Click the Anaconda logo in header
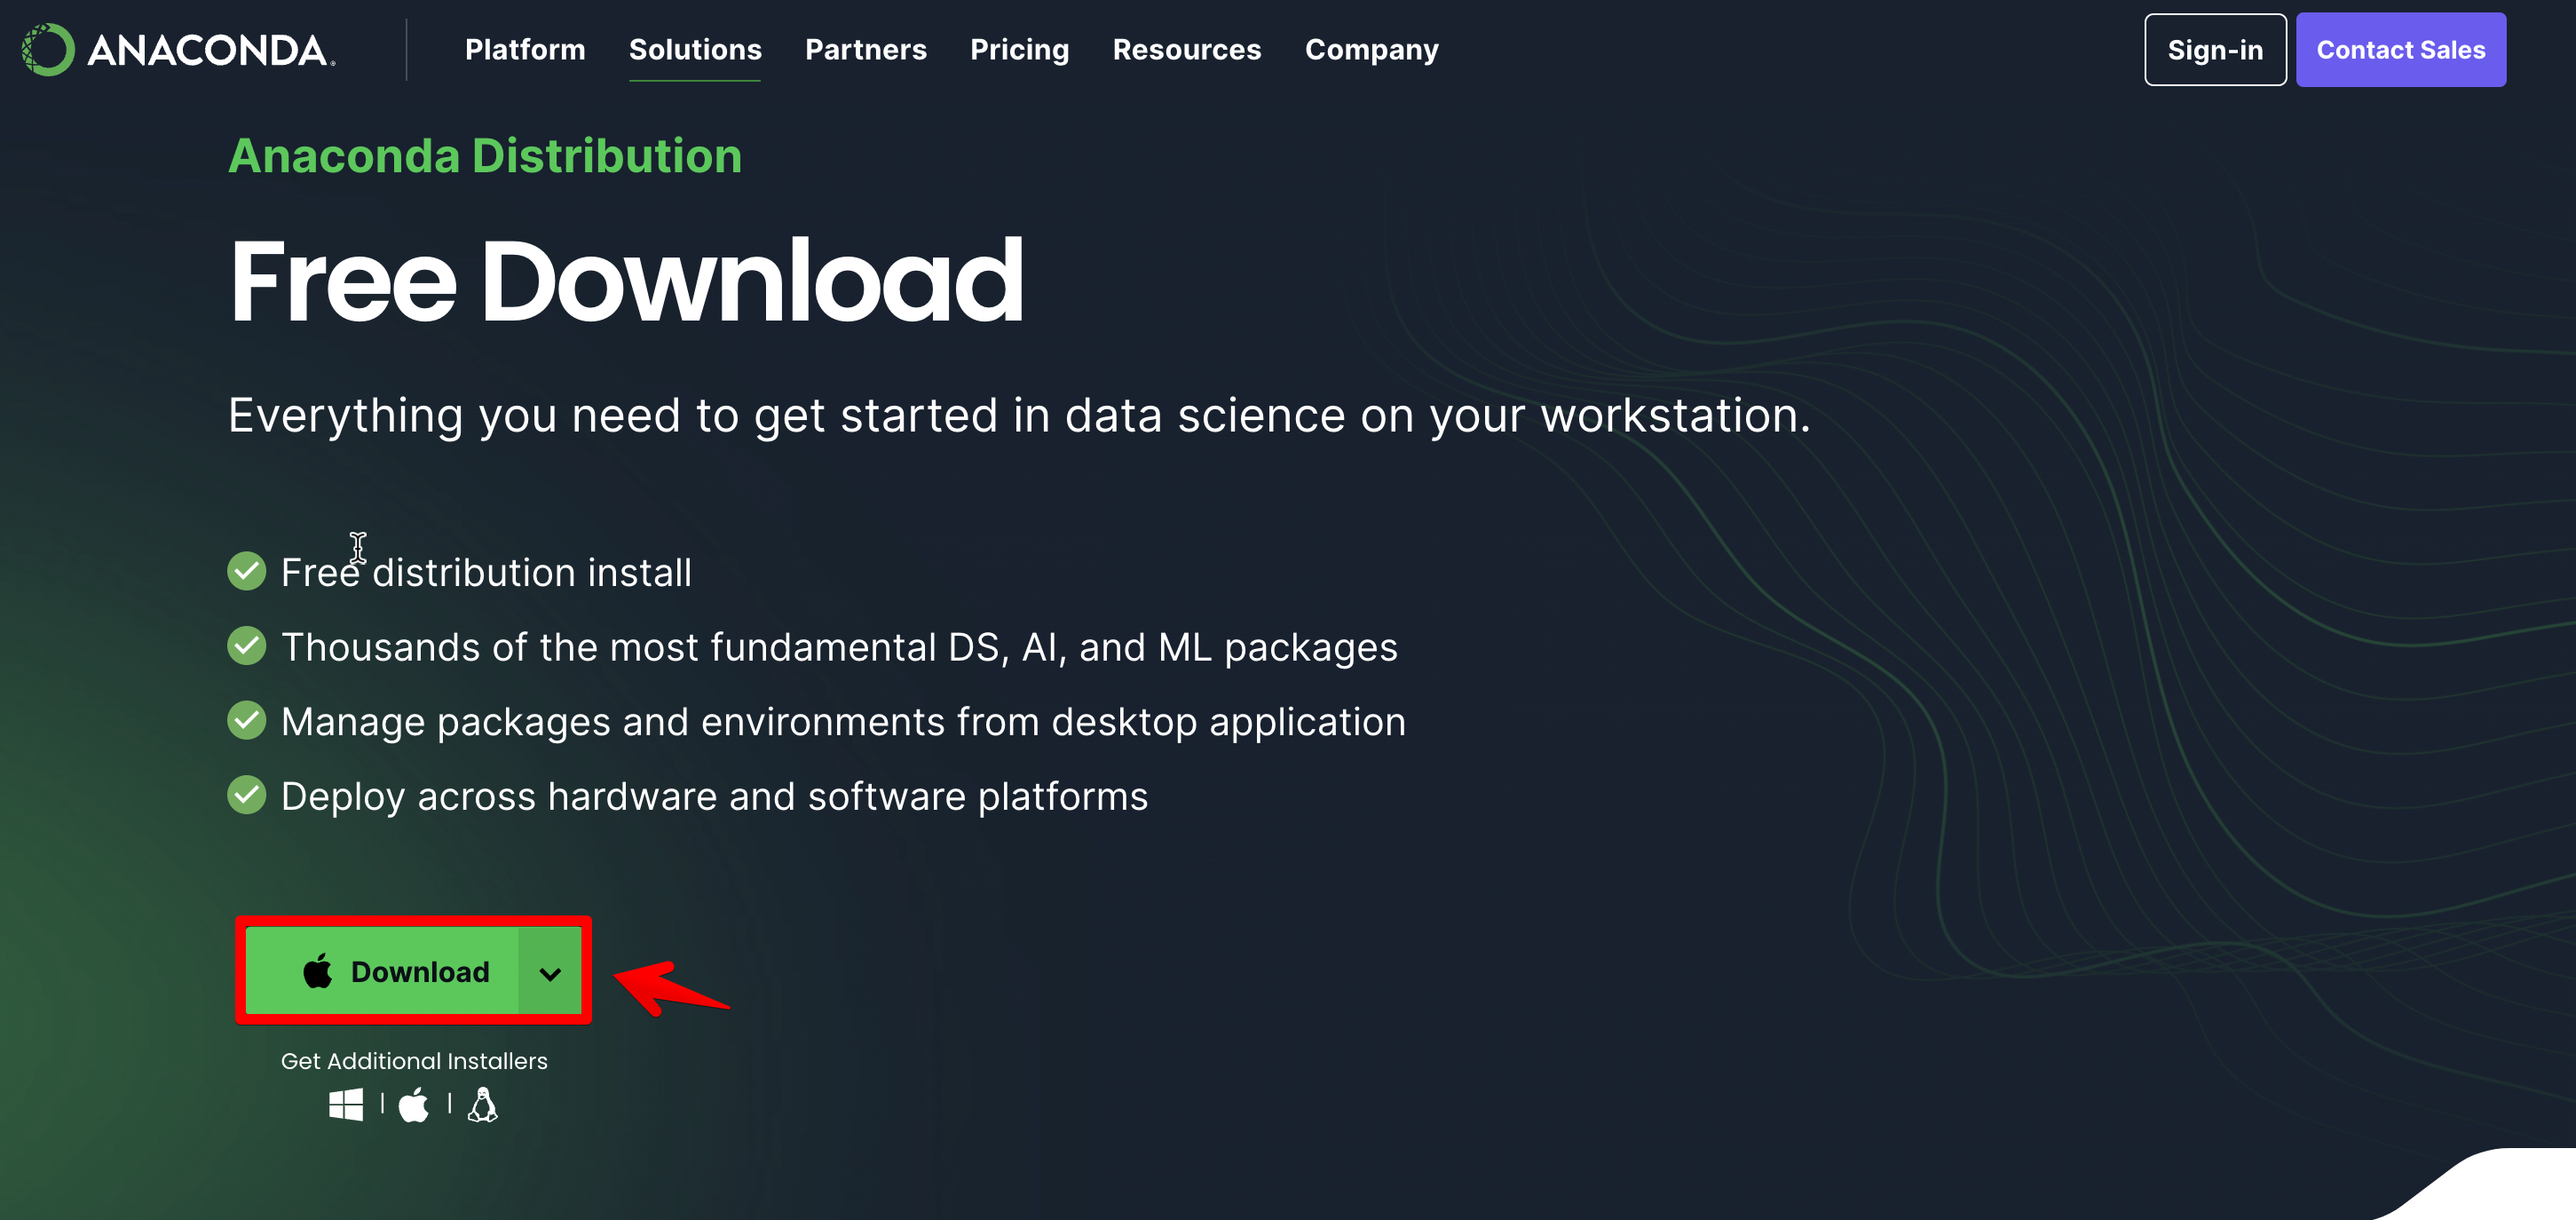2576x1220 pixels. 178,50
